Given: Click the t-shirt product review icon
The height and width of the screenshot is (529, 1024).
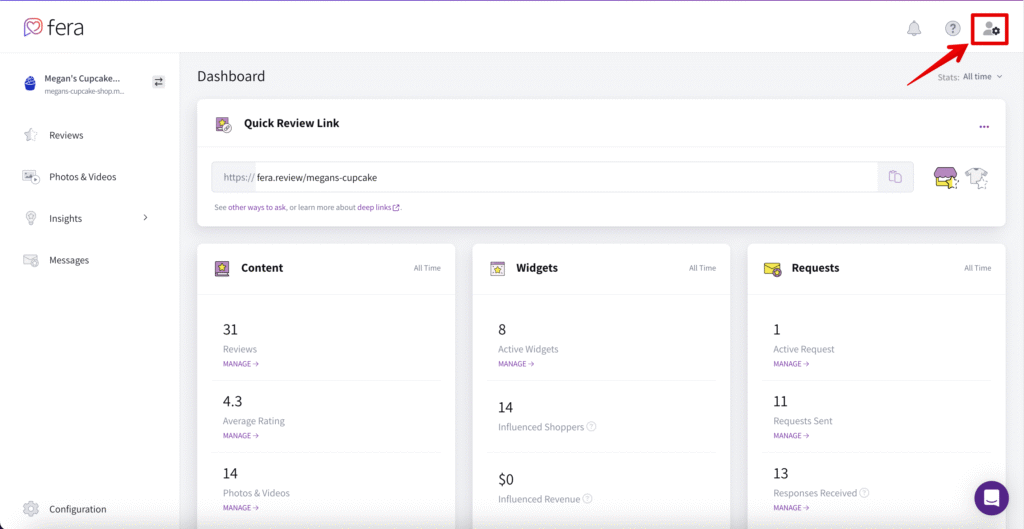Looking at the screenshot, I should 977,178.
